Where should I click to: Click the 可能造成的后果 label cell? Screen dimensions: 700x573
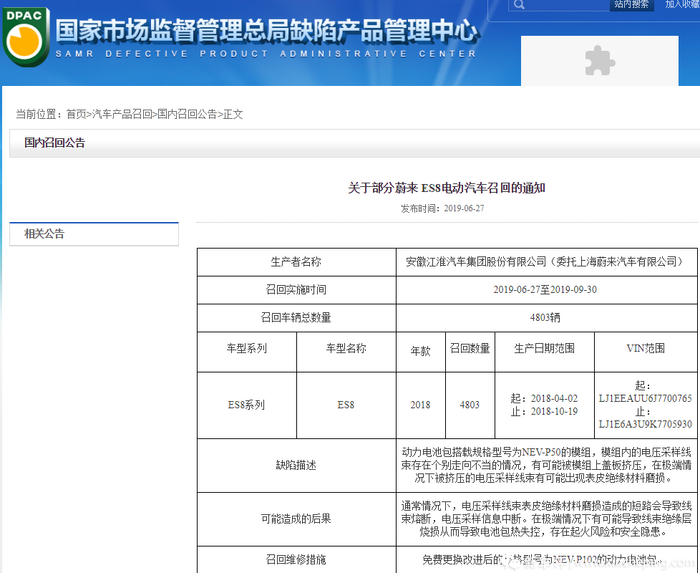pos(296,519)
